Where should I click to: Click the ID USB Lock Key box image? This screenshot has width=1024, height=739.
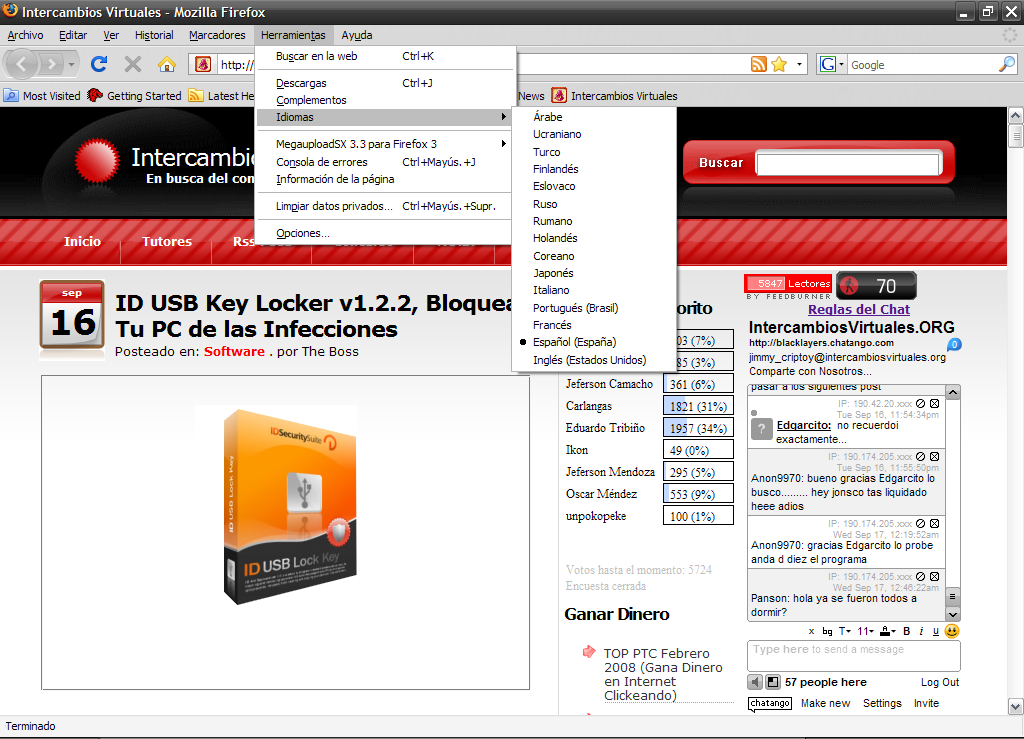point(290,506)
